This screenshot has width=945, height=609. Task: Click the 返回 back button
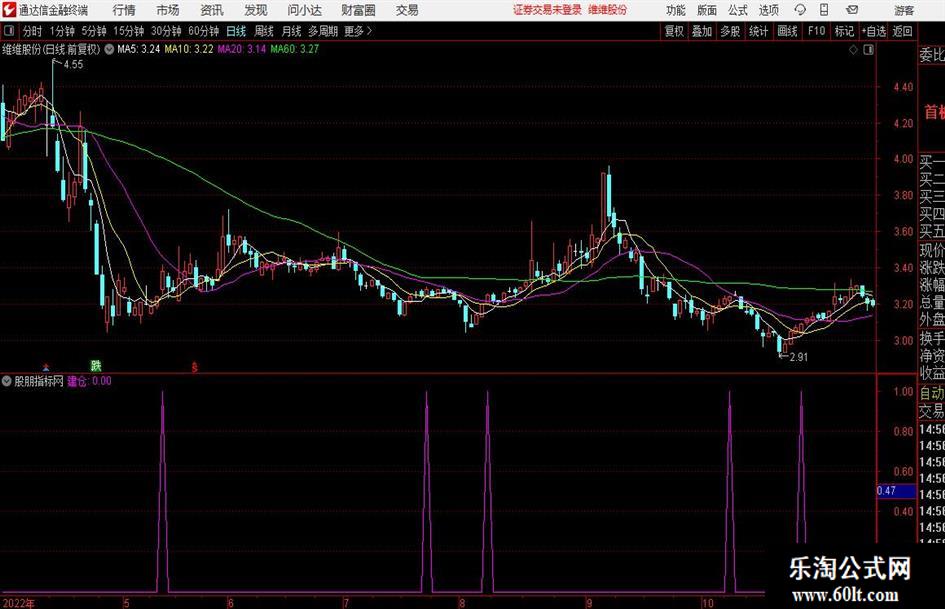point(902,31)
